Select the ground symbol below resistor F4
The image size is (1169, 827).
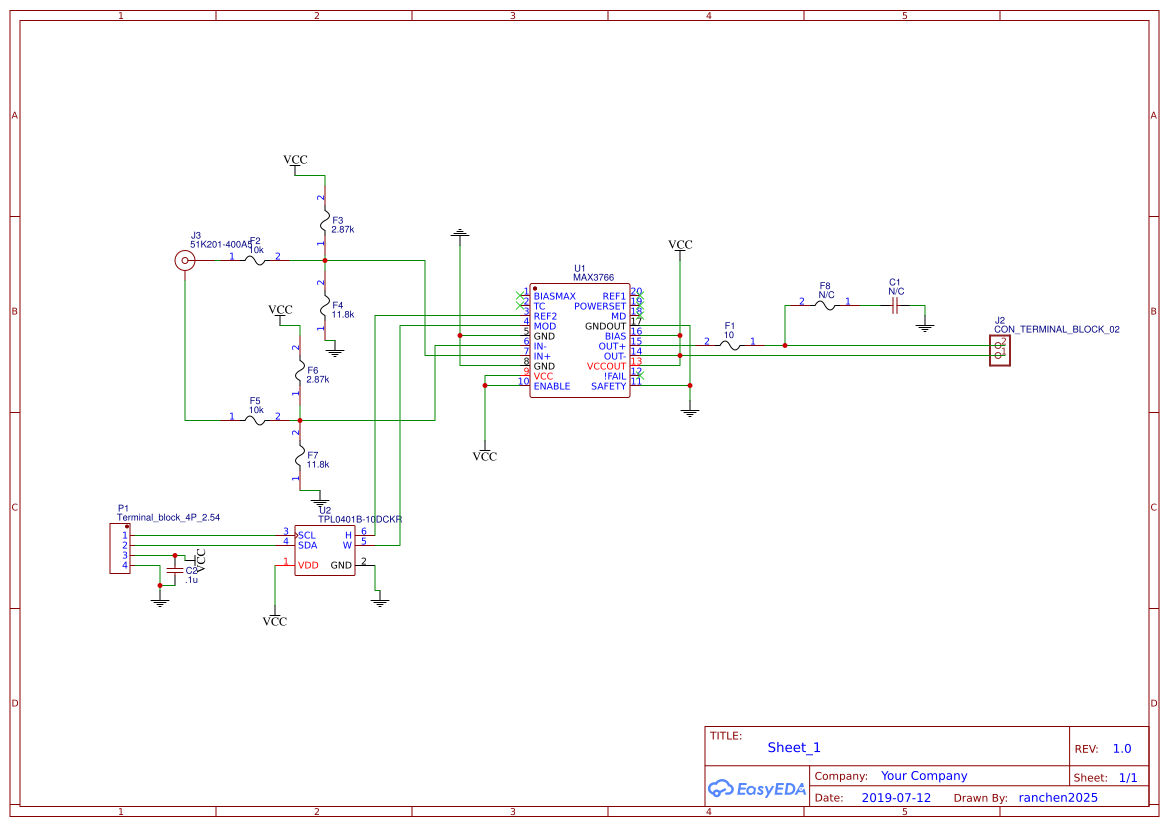[x=334, y=350]
